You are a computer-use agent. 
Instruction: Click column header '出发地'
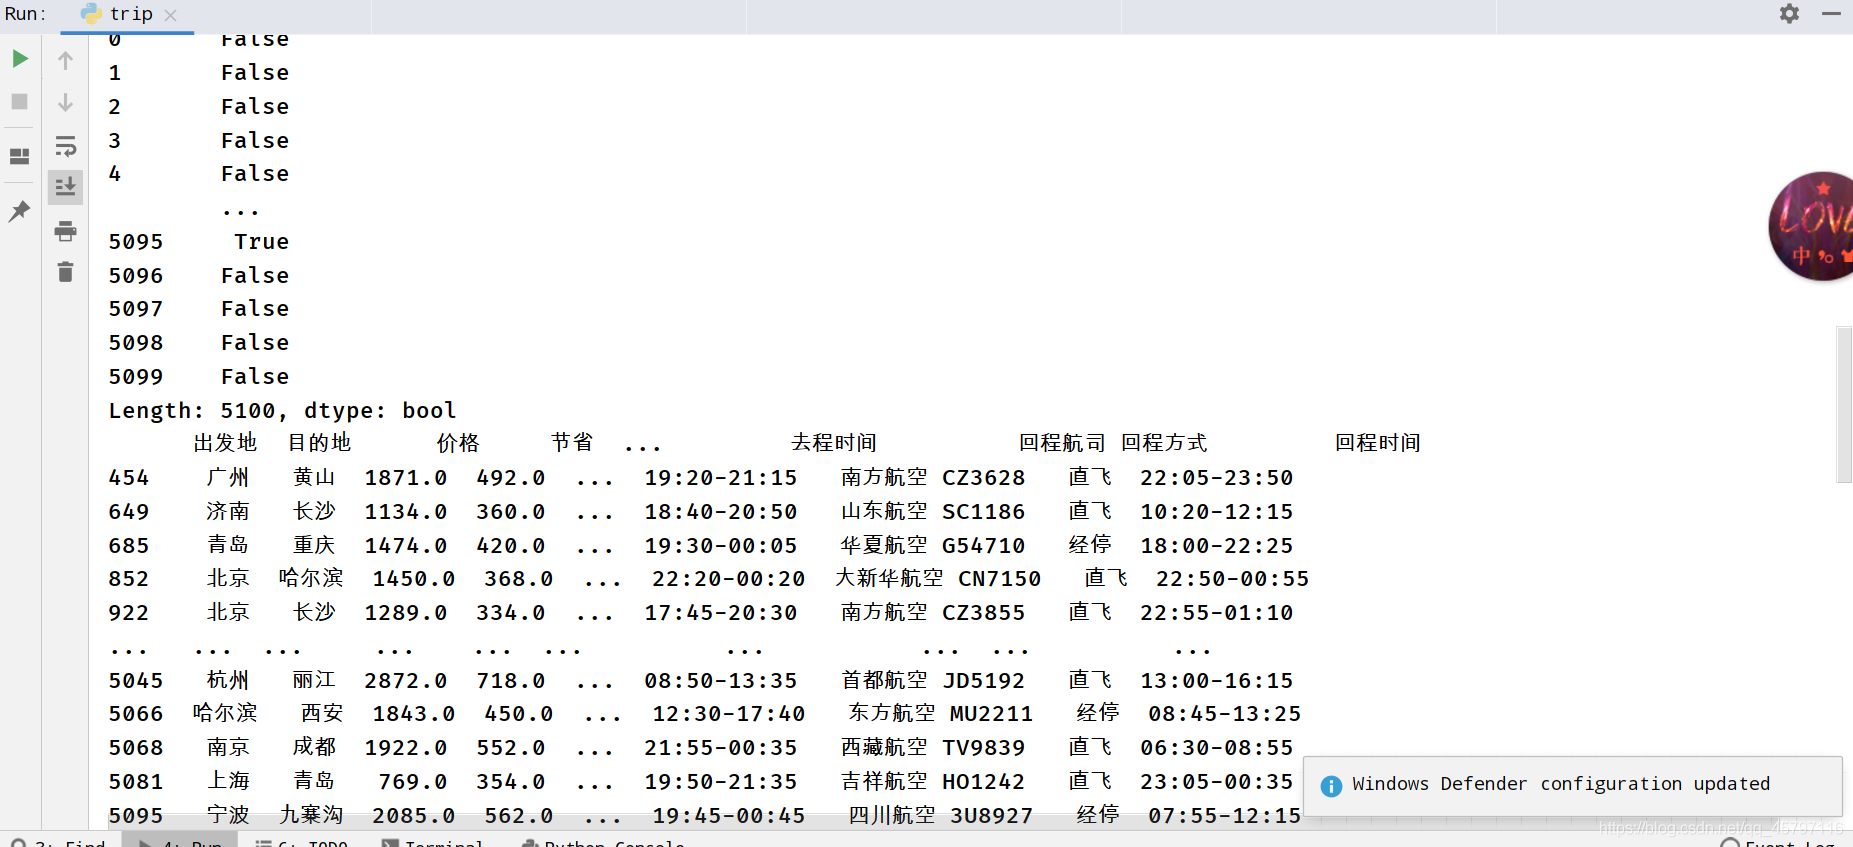[x=225, y=443]
